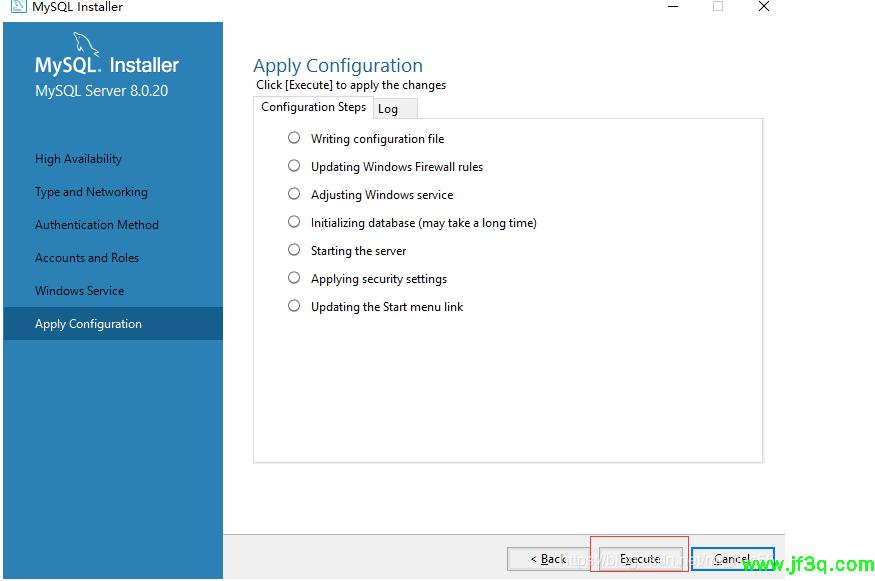
Task: Select the Updating the Start menu link circle
Action: pos(294,305)
